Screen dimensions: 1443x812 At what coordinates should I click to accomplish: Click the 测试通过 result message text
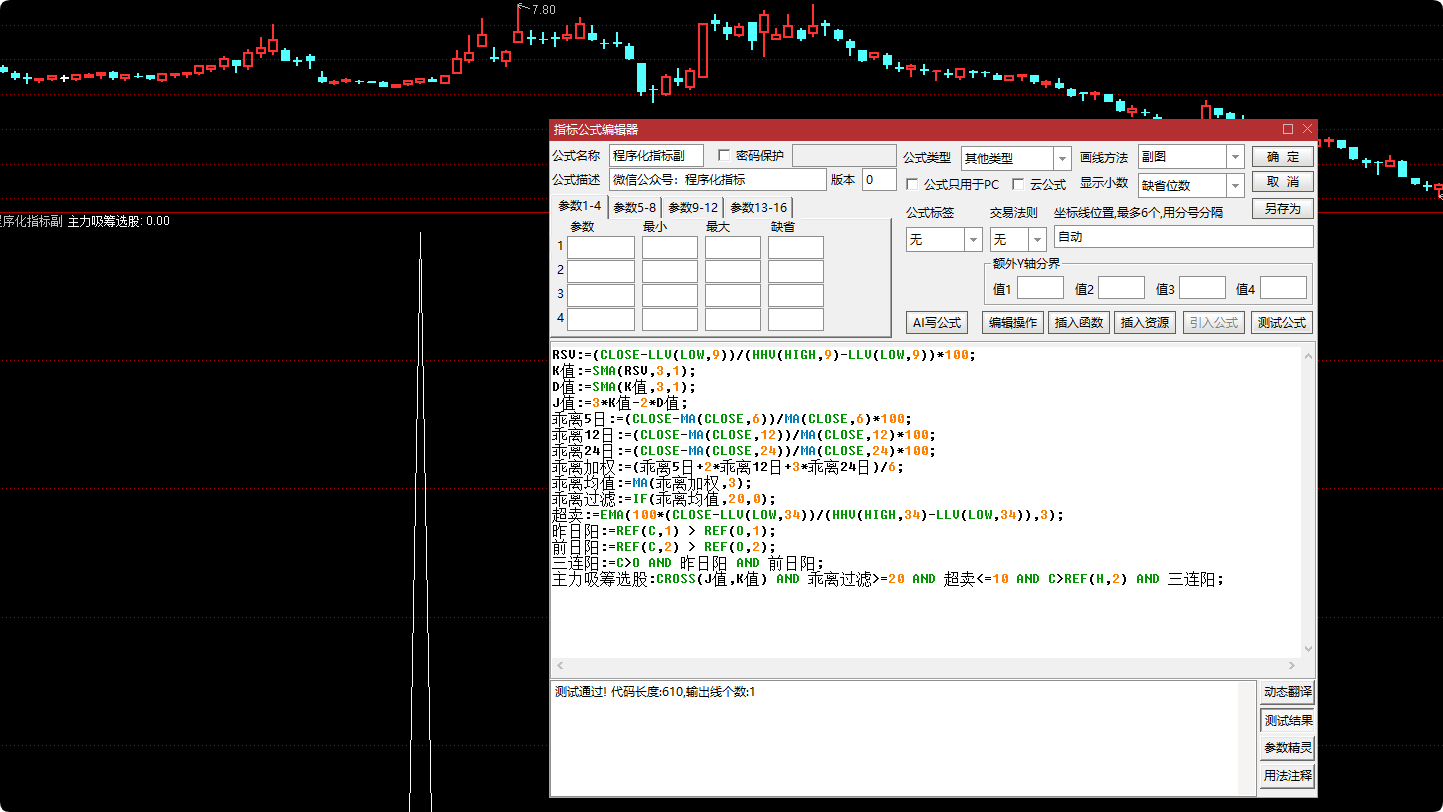[x=655, y=692]
